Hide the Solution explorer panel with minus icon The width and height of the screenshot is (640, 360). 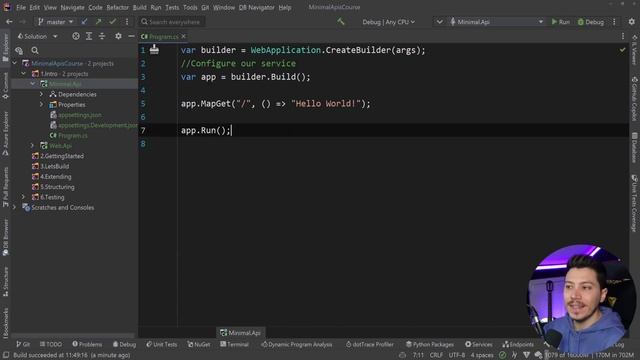131,36
